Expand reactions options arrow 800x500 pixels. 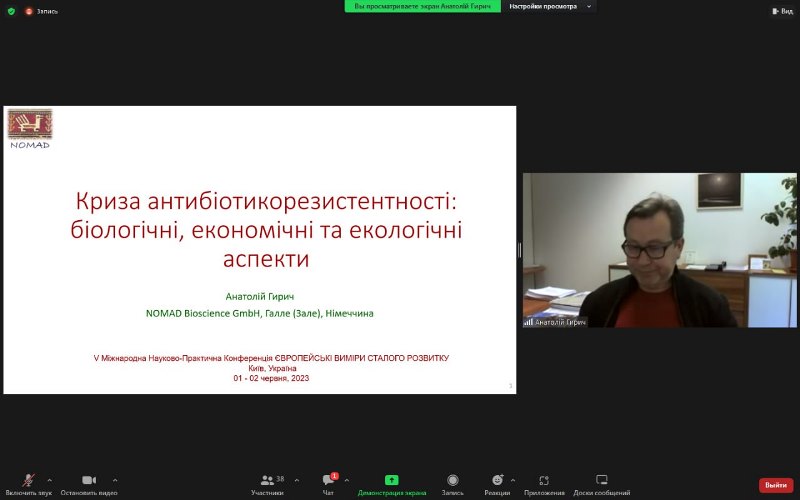point(513,480)
